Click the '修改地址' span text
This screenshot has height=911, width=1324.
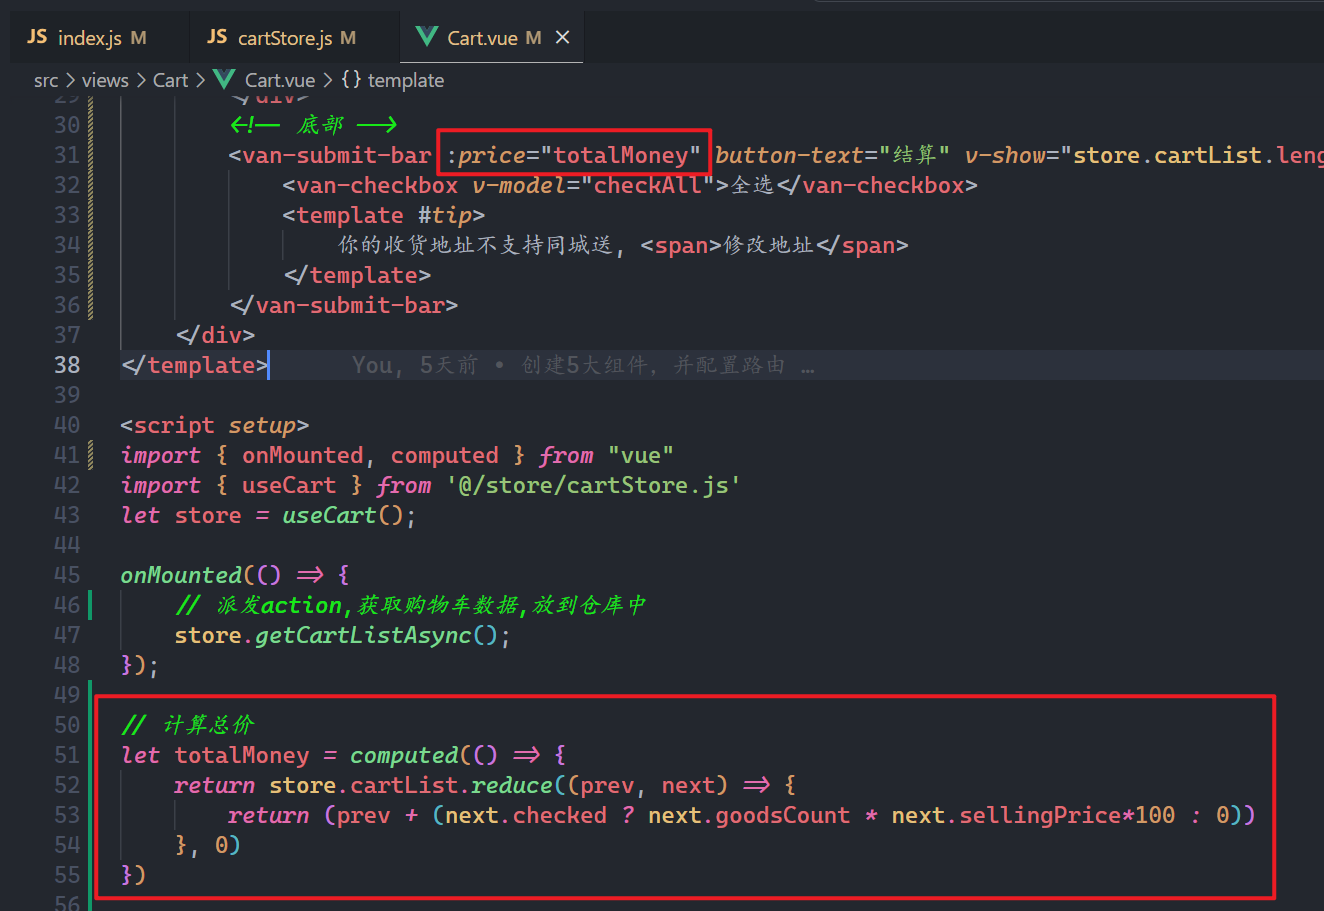[x=769, y=245]
